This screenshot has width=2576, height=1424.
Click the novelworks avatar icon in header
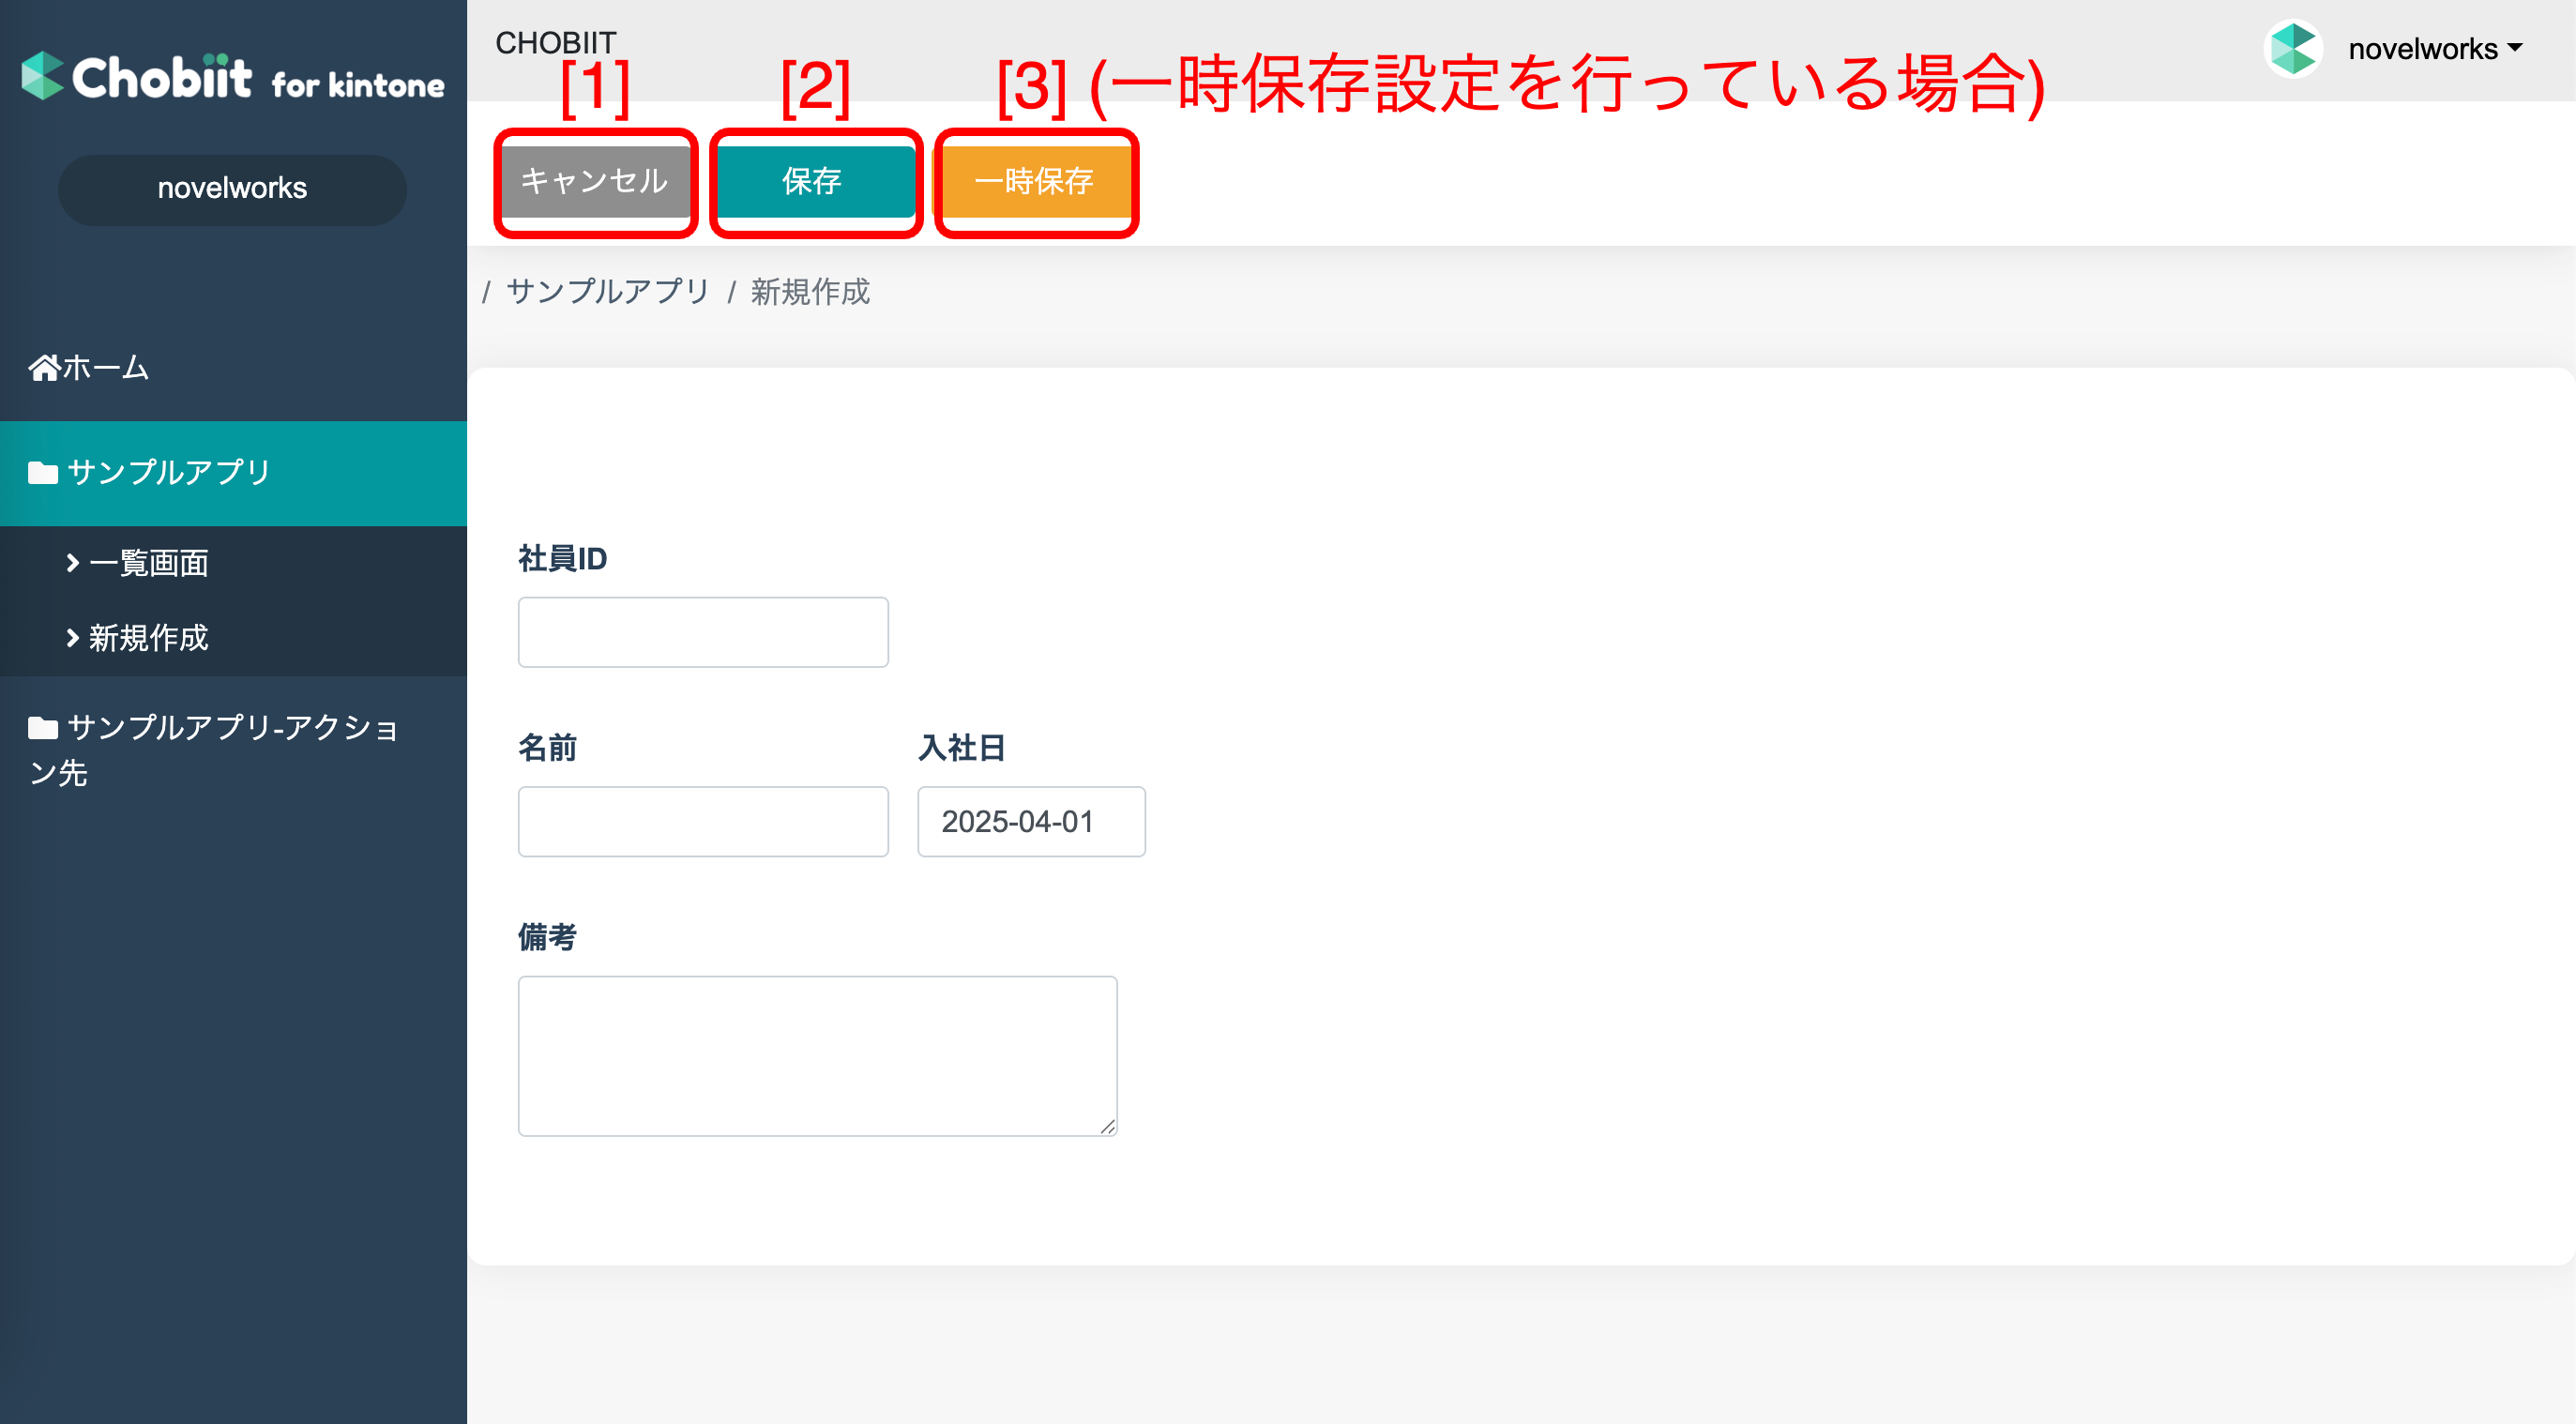[2293, 48]
